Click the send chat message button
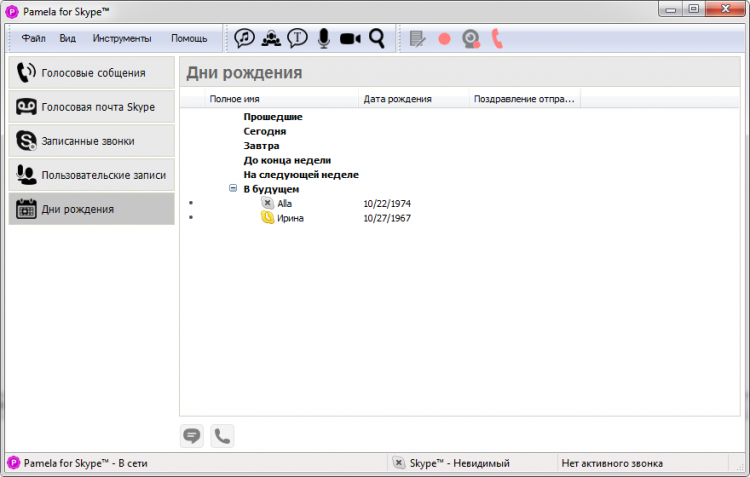The height and width of the screenshot is (477, 750). tap(192, 436)
